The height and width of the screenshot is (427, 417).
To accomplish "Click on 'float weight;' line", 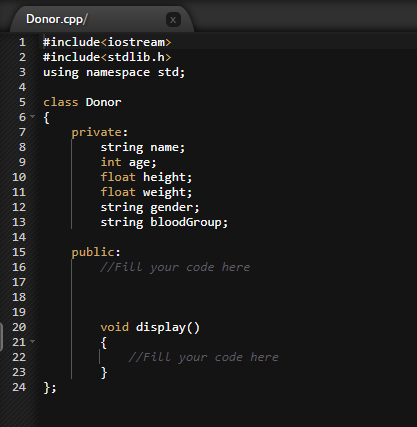I will coord(146,192).
